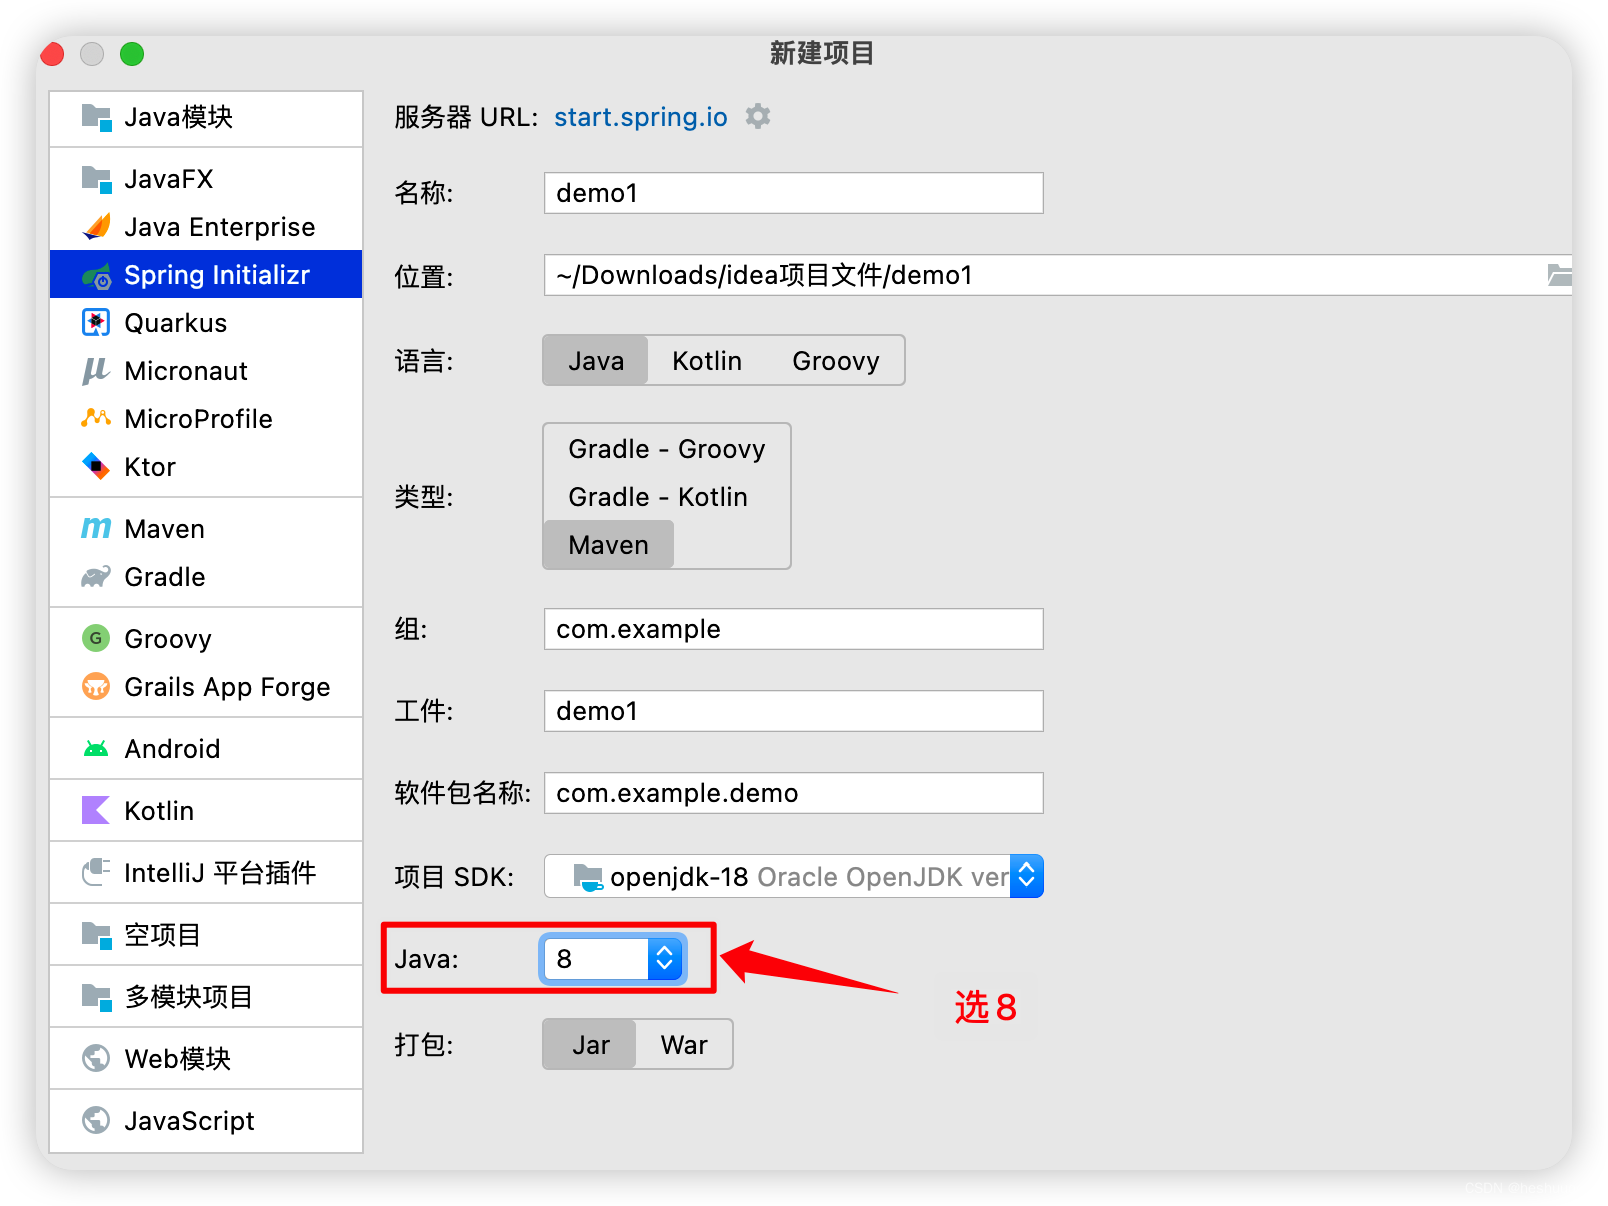
Task: Click the IntelliJ 平台插件 plug icon
Action: click(96, 872)
